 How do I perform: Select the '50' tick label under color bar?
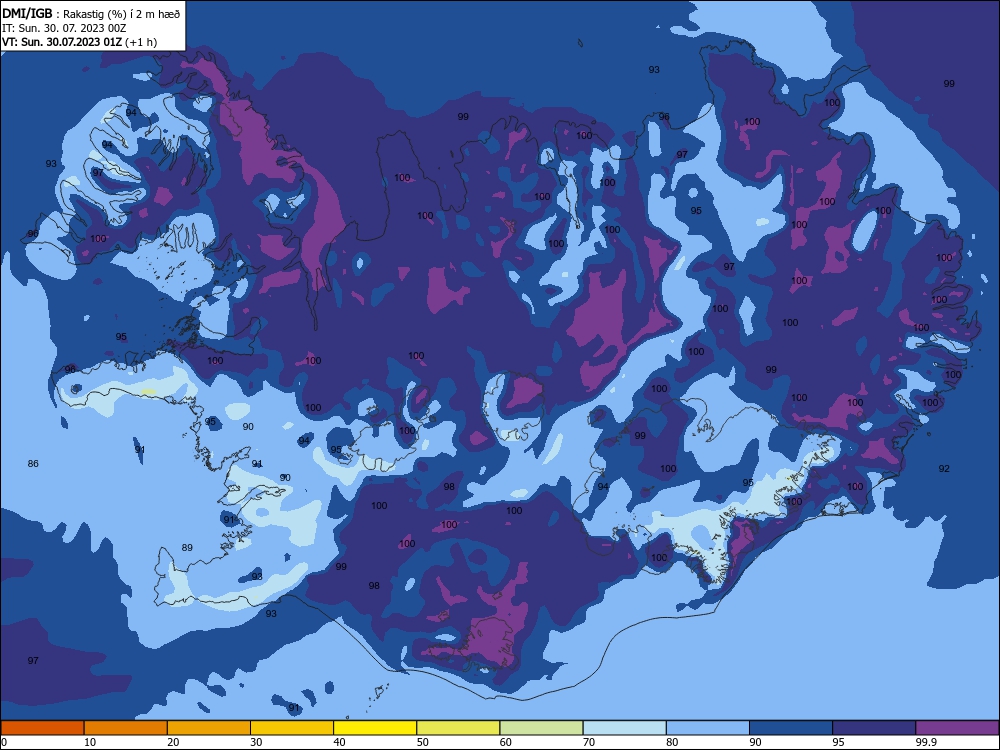pyautogui.click(x=422, y=742)
